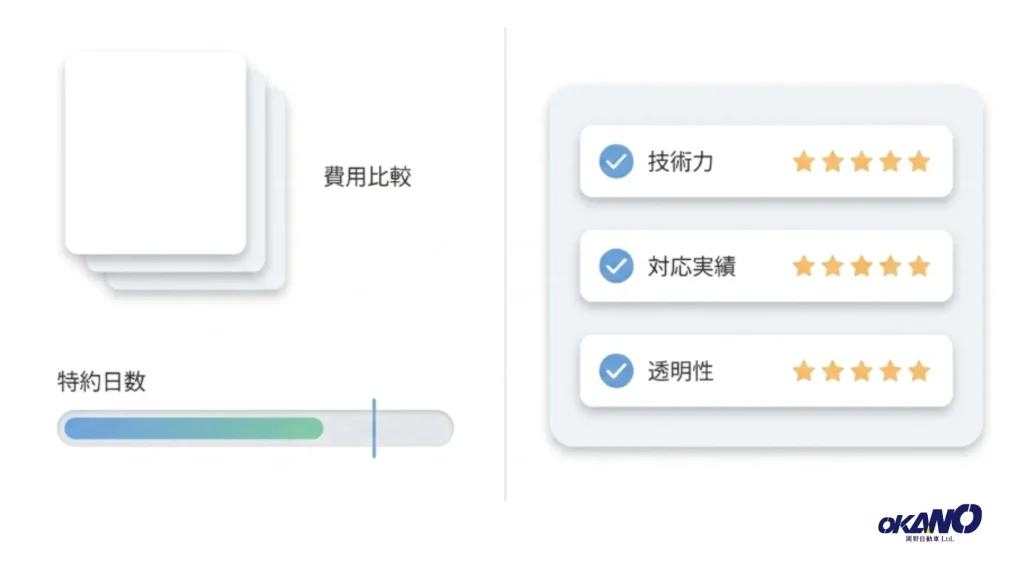Click the first star in 対応実績 row

point(803,266)
